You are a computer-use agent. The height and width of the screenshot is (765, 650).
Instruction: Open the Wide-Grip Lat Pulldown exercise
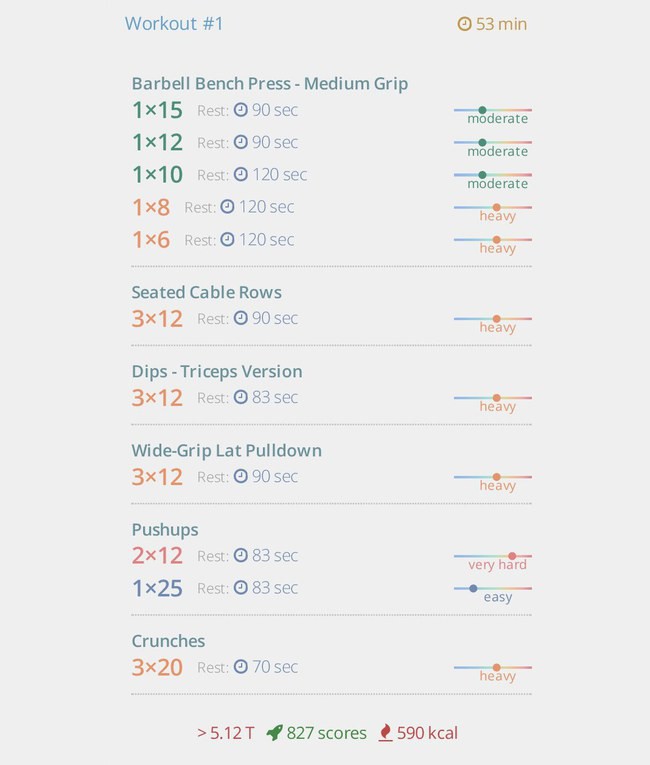point(226,451)
